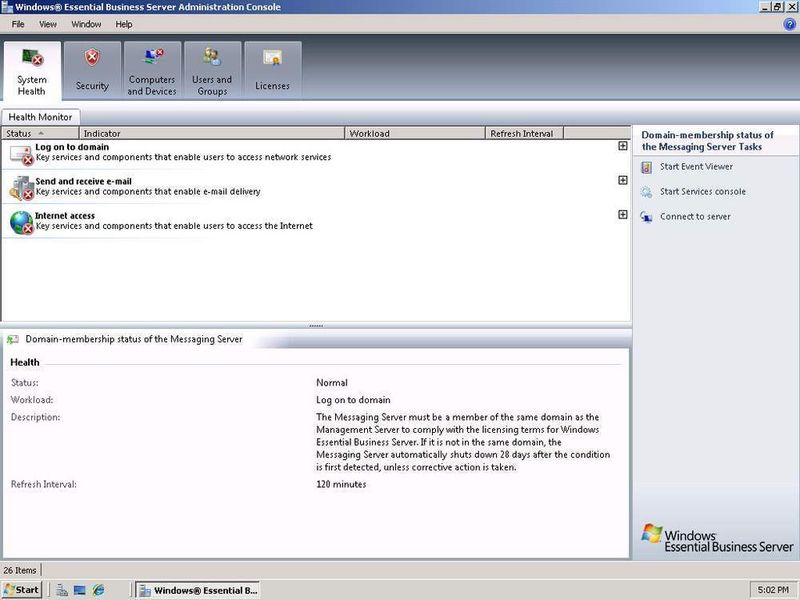Sort by Refresh Interval column header

click(524, 133)
